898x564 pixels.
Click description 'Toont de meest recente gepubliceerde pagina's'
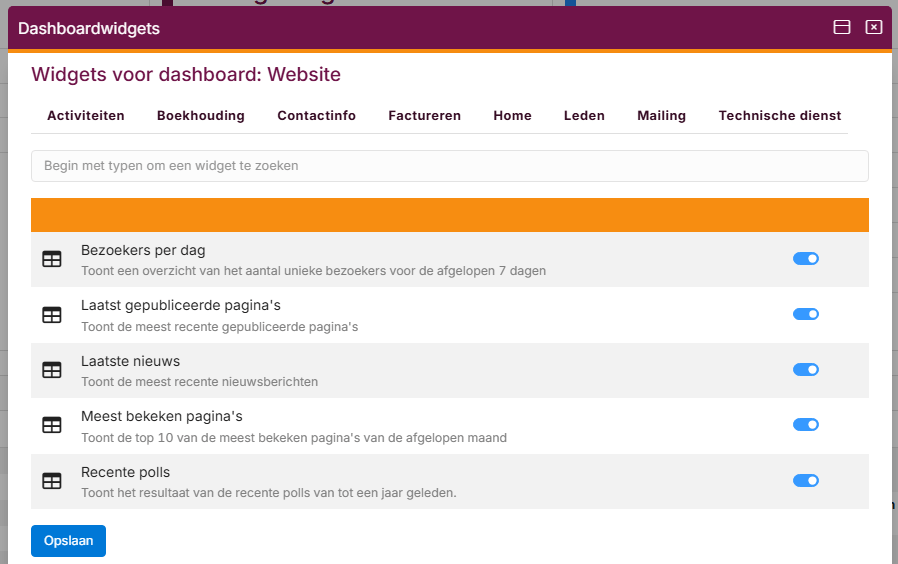point(219,327)
